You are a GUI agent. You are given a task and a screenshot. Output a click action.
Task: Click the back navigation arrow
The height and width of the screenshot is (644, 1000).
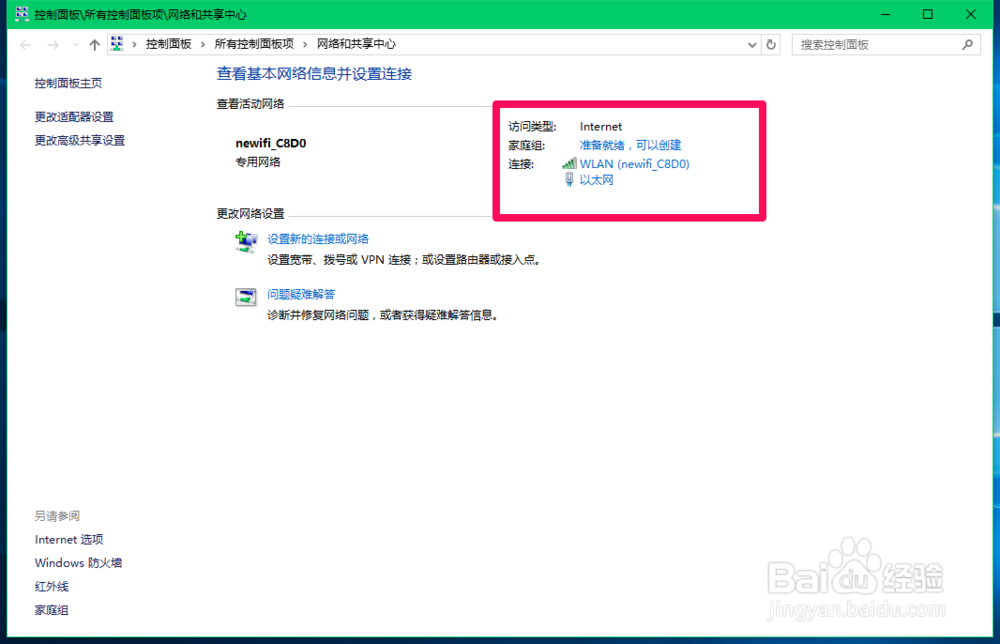pos(25,44)
